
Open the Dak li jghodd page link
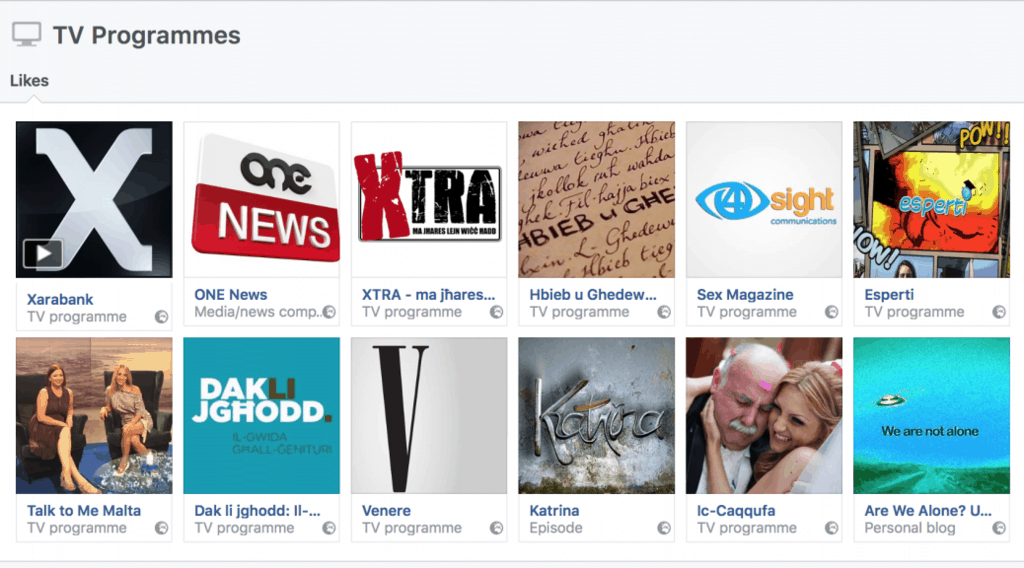(257, 511)
